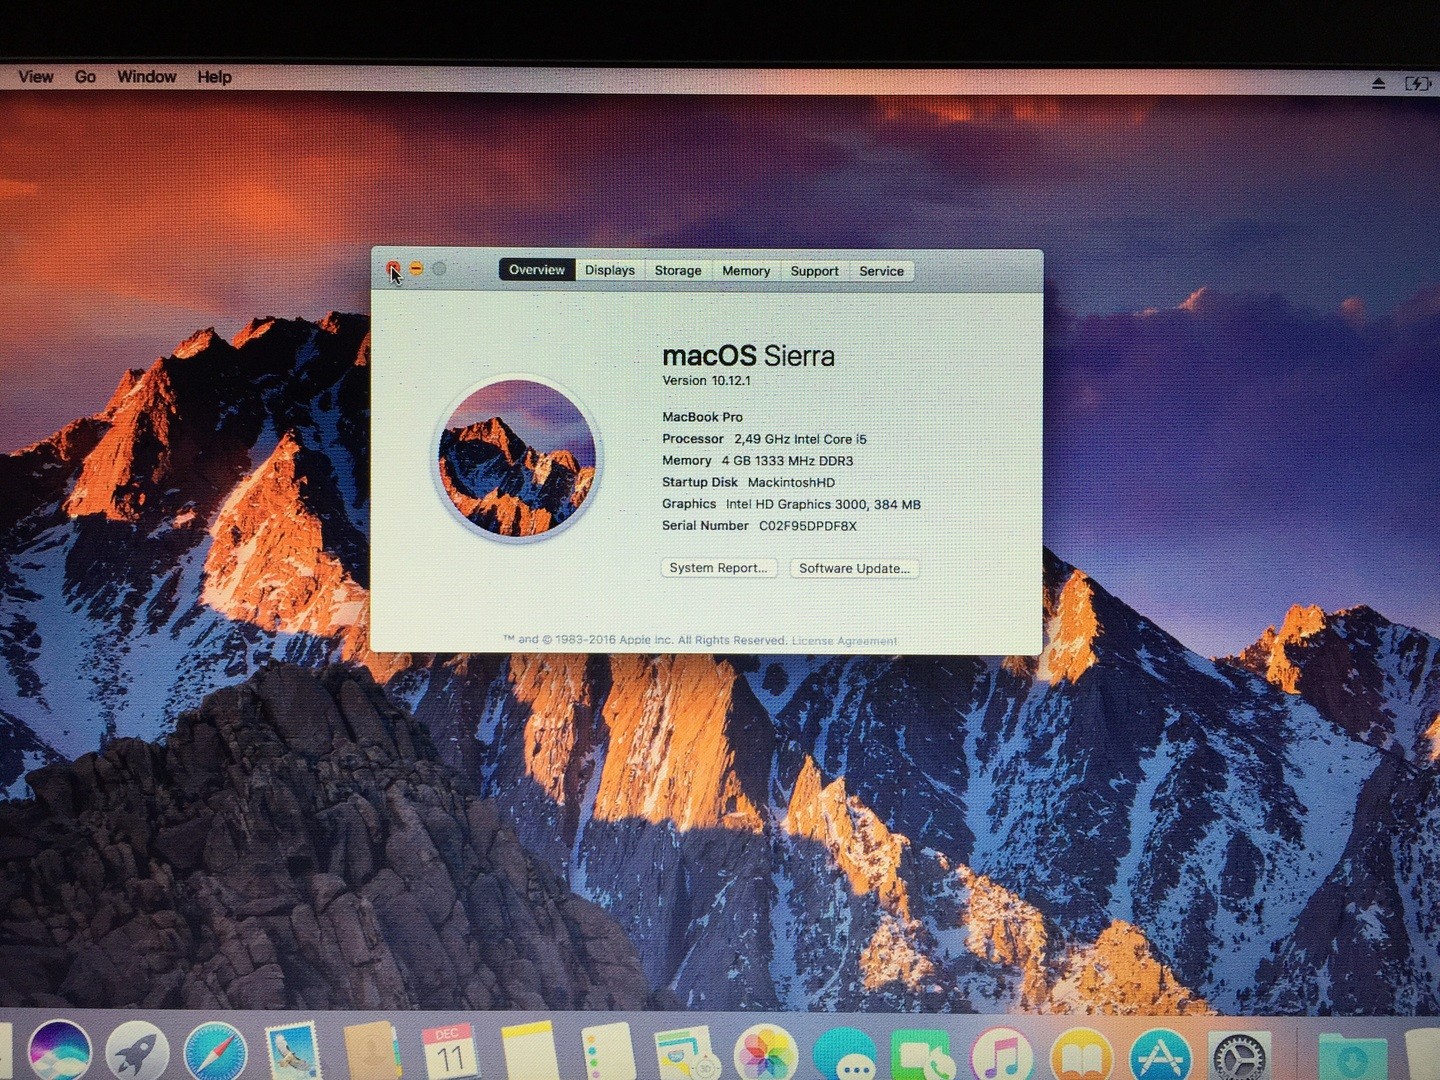This screenshot has height=1080, width=1440.
Task: Open Messages speech bubble icon
Action: tap(845, 1055)
